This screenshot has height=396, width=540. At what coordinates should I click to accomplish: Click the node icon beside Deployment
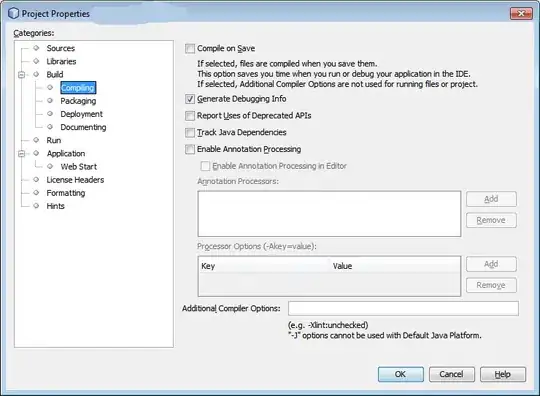pos(50,114)
